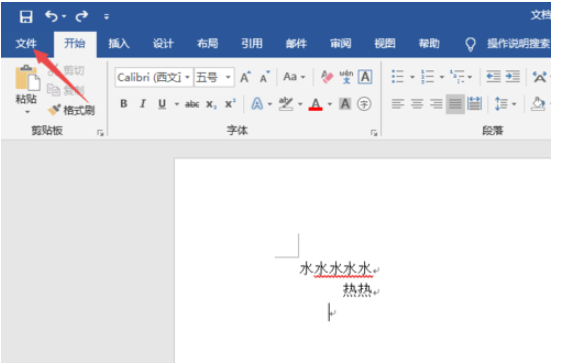568x363 pixels.
Task: Open the undo history dropdown arrow
Action: coord(64,16)
